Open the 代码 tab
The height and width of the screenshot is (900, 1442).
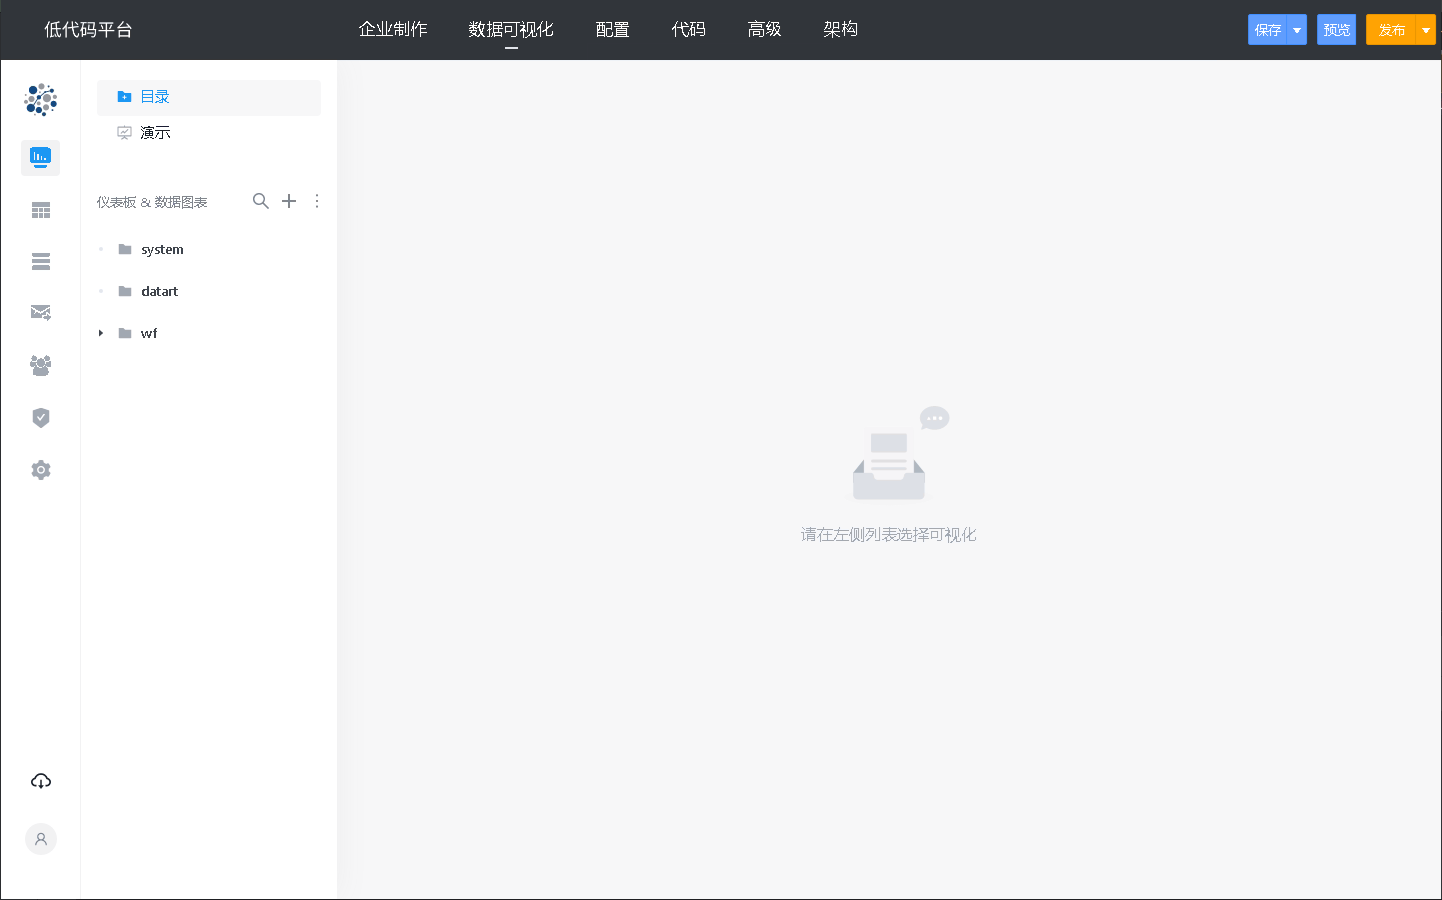[689, 29]
